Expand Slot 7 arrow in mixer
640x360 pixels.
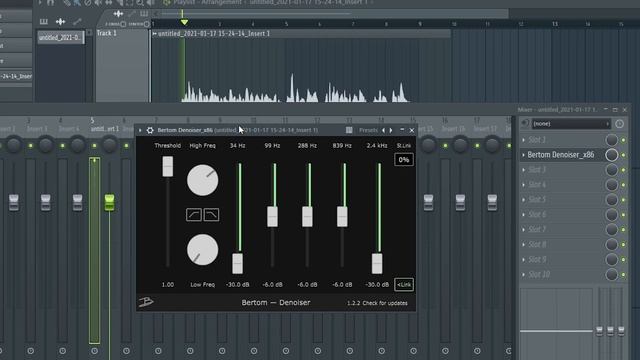click(x=524, y=229)
